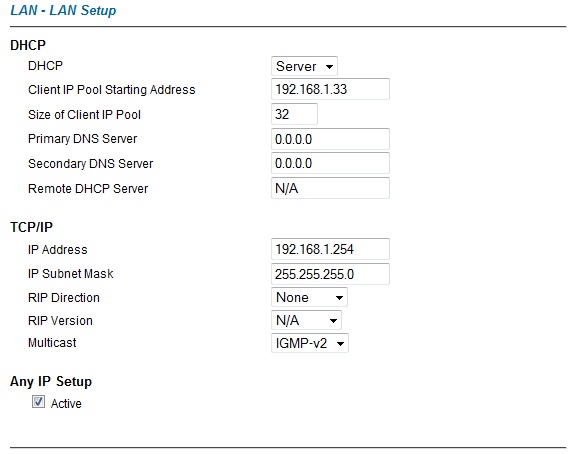
Task: Expand the RIP Direction dropdown
Action: (309, 297)
